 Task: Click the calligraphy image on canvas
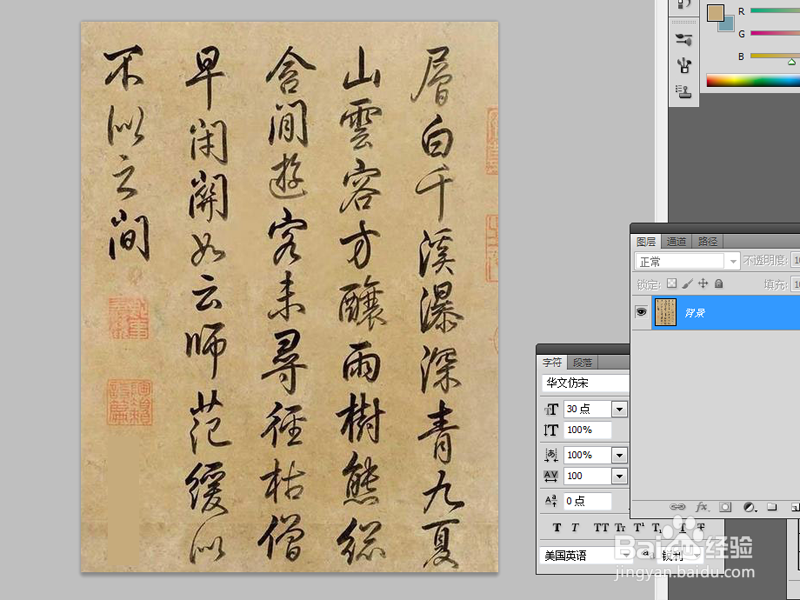(289, 296)
